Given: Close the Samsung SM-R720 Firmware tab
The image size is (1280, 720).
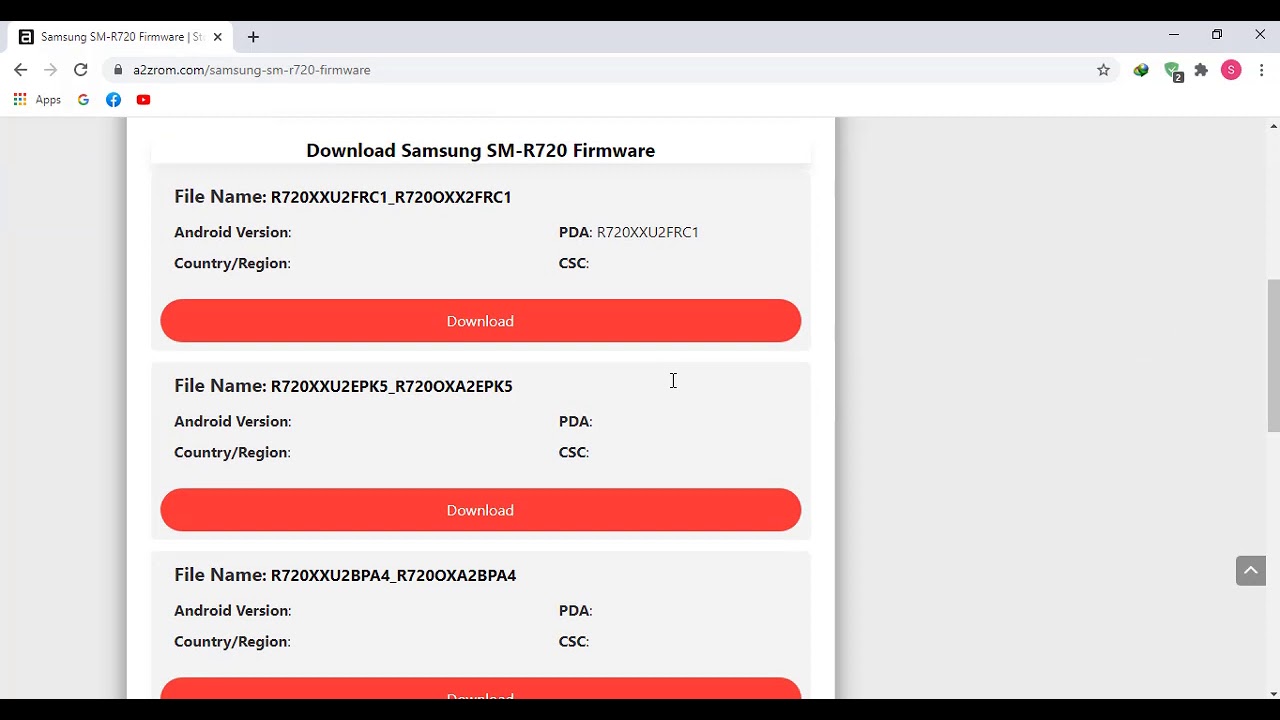Looking at the screenshot, I should coord(217,37).
